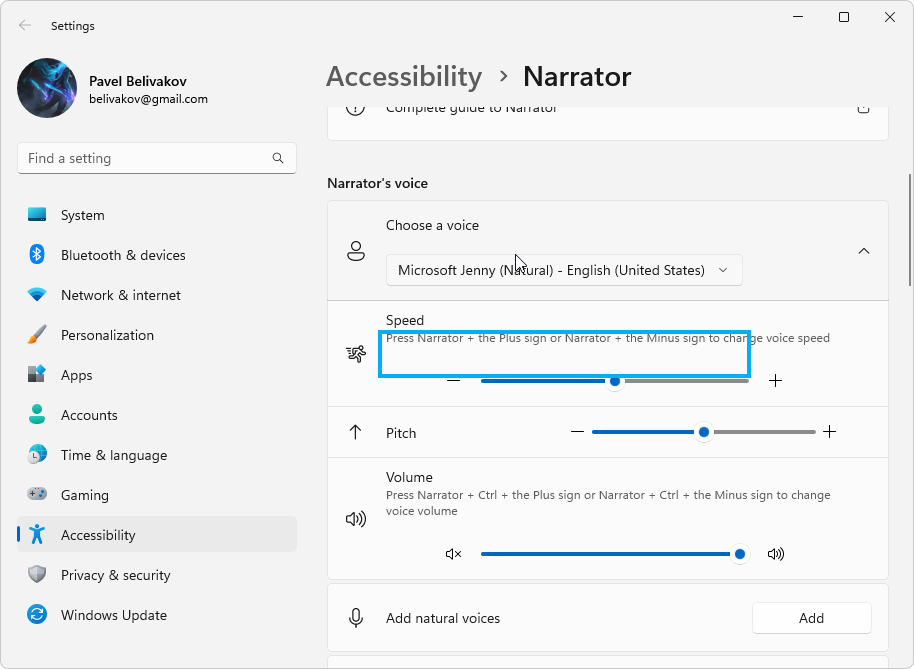Image resolution: width=914 pixels, height=669 pixels.
Task: Open the voice selection dropdown
Action: click(564, 270)
